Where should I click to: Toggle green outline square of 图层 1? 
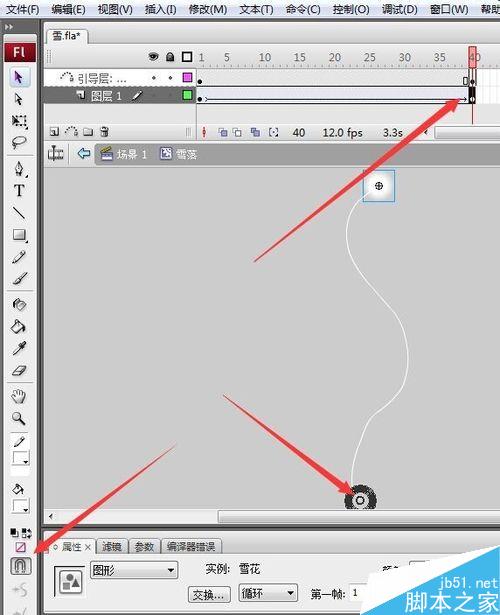click(x=187, y=95)
